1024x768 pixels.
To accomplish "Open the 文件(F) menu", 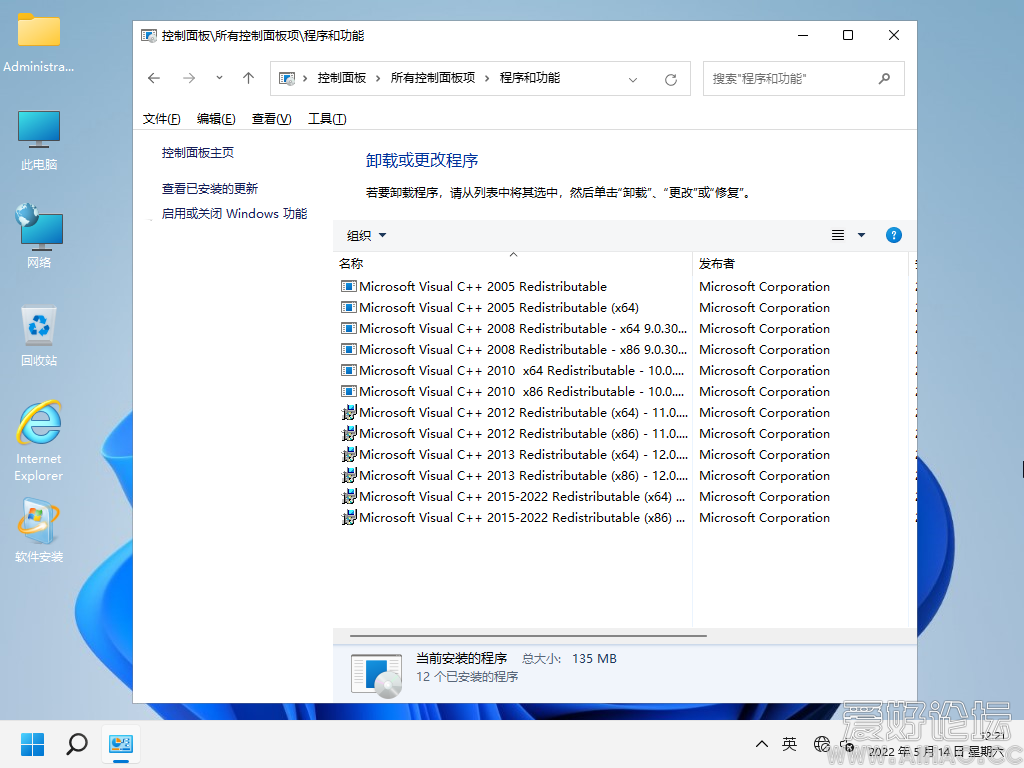I will pos(161,119).
